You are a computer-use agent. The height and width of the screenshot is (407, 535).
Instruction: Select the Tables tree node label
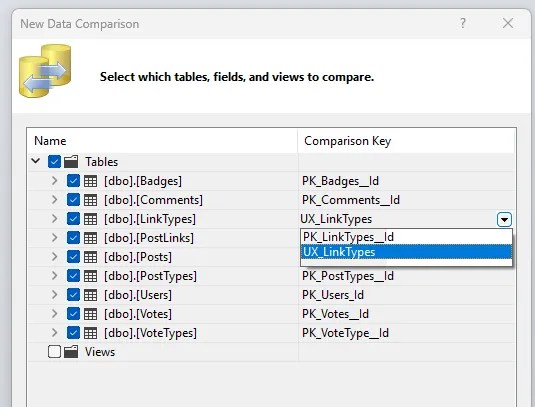click(x=102, y=162)
